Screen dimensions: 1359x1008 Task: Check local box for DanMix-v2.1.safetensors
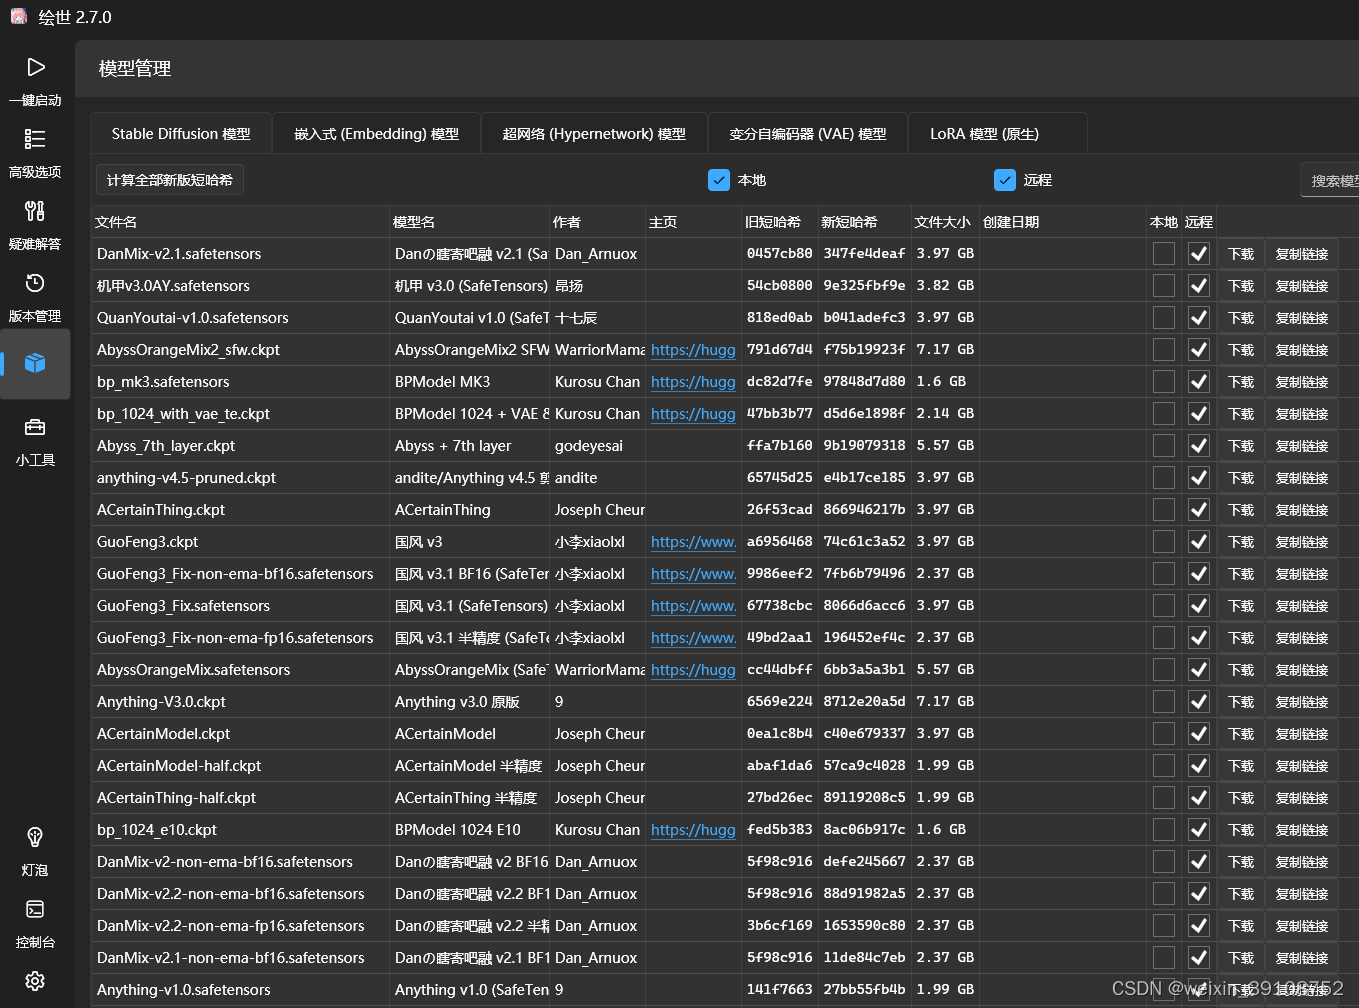(x=1164, y=254)
